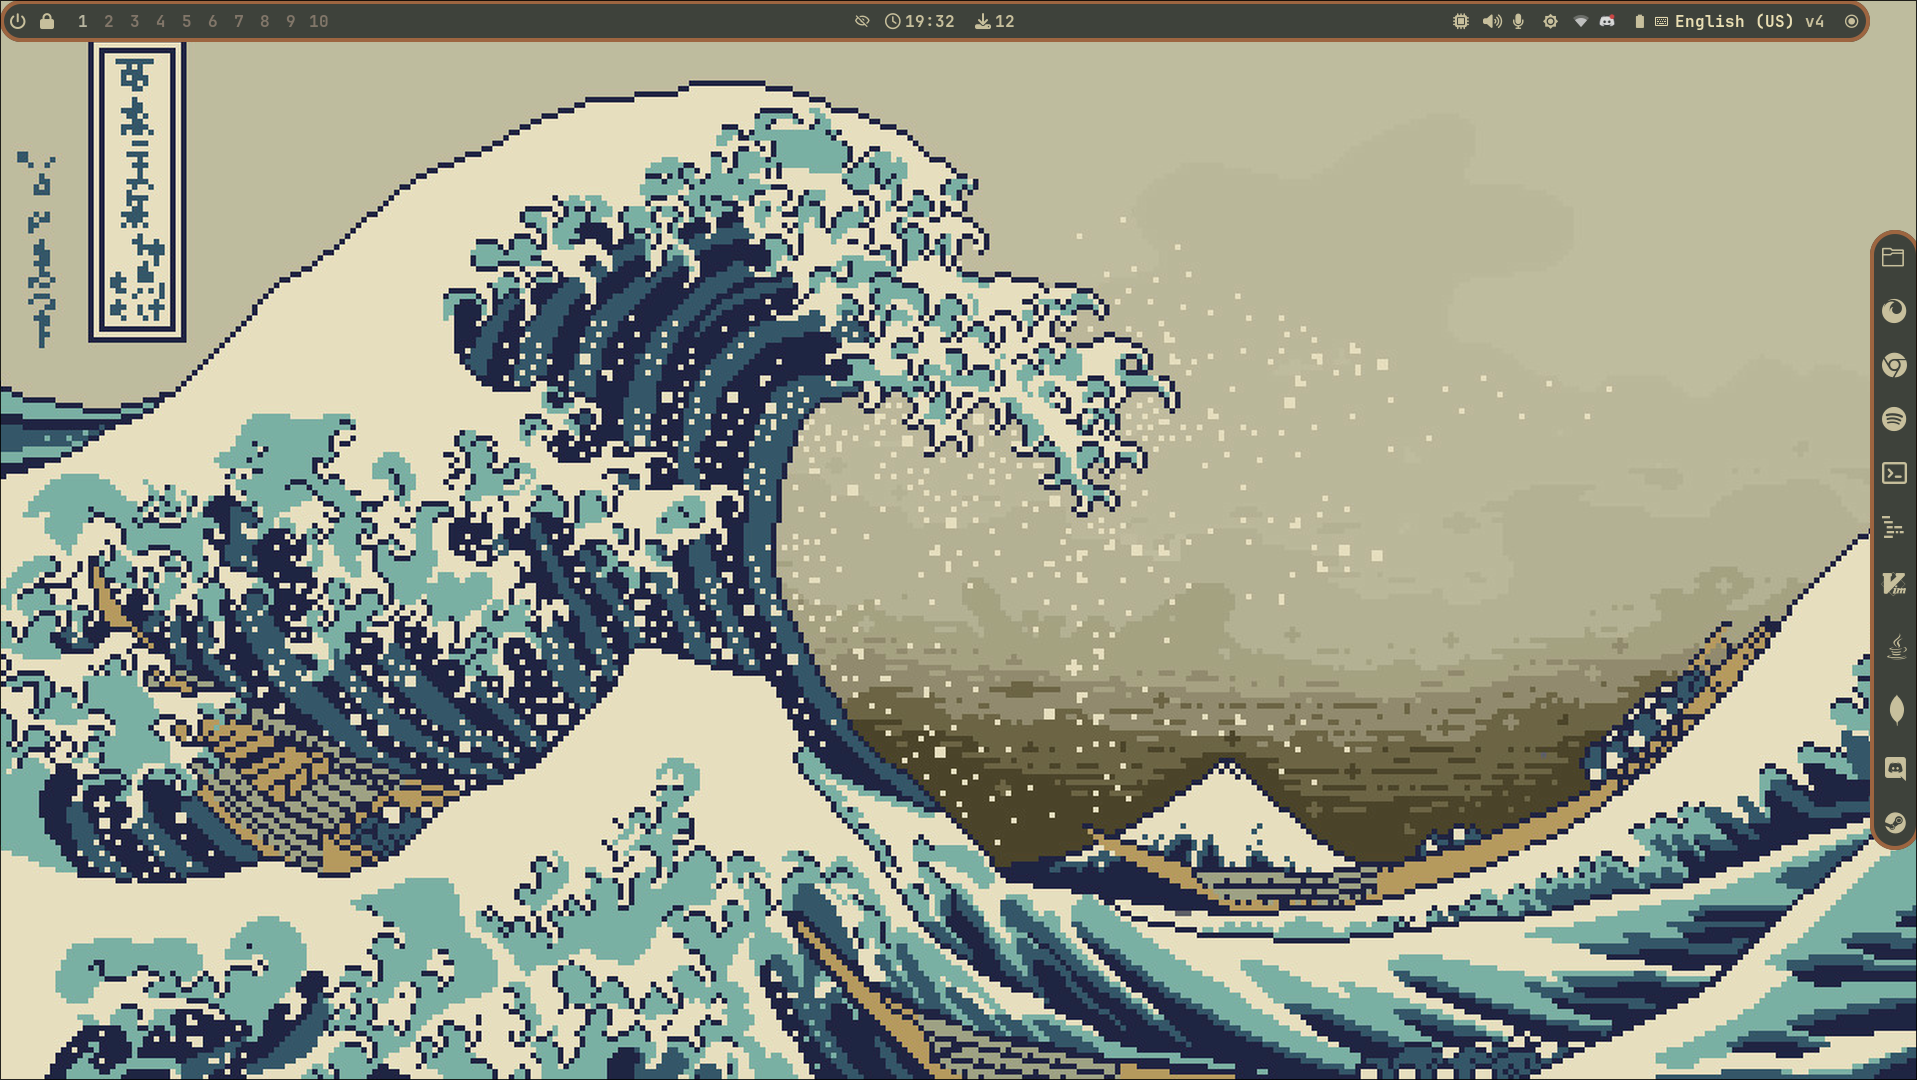The image size is (1917, 1080).
Task: Launch Steam from the dock
Action: 1894,823
